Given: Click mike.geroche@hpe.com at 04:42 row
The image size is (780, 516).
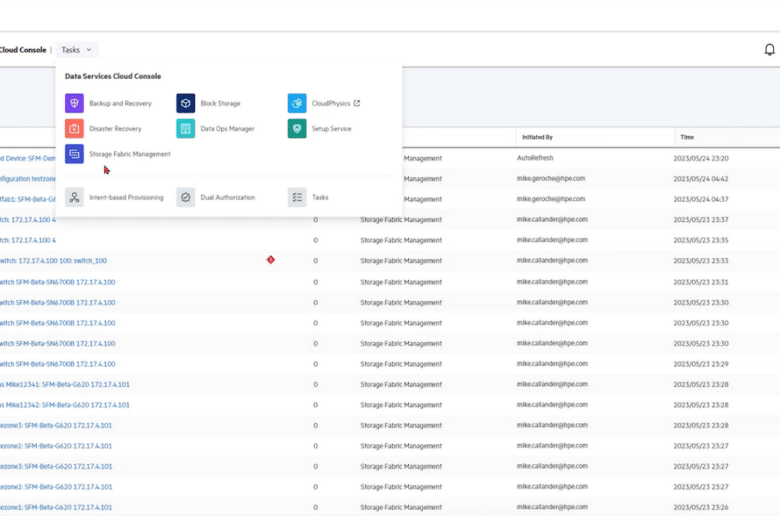Looking at the screenshot, I should click(551, 178).
